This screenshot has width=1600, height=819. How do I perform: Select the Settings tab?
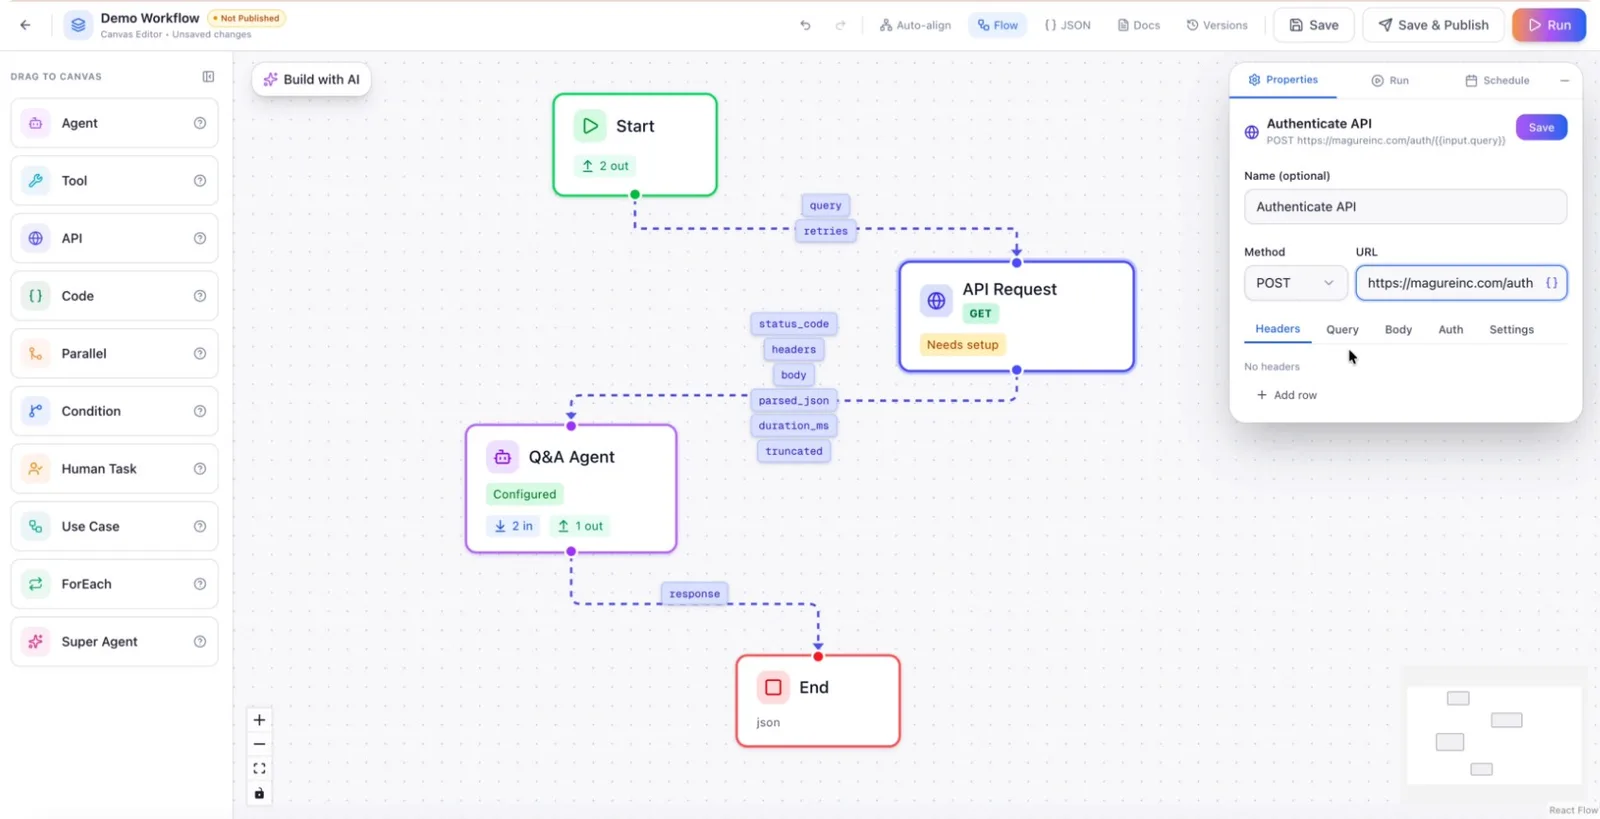point(1511,329)
